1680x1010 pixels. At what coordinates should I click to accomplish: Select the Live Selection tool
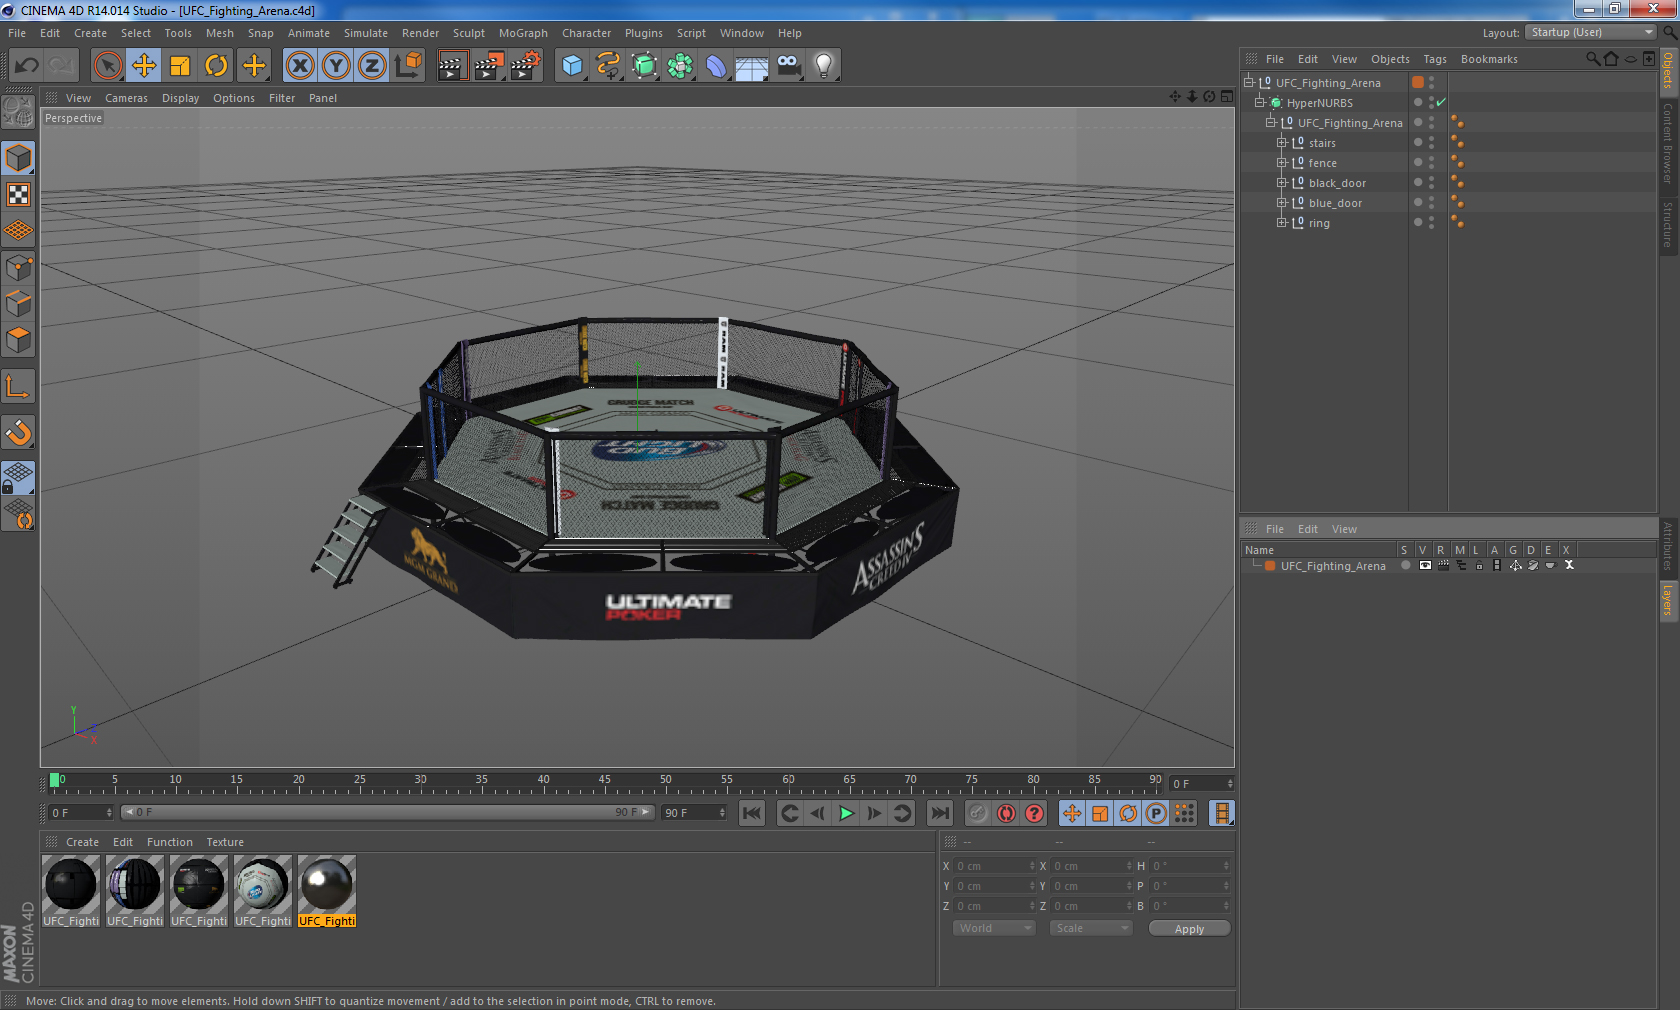108,66
